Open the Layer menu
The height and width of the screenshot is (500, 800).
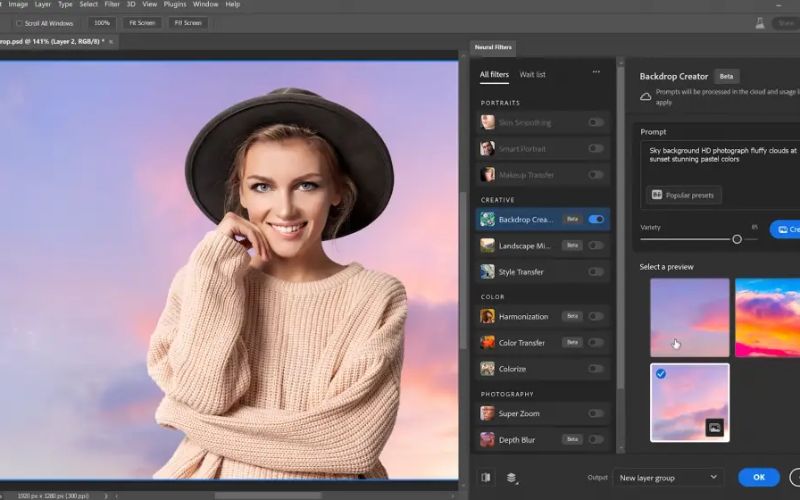point(43,4)
